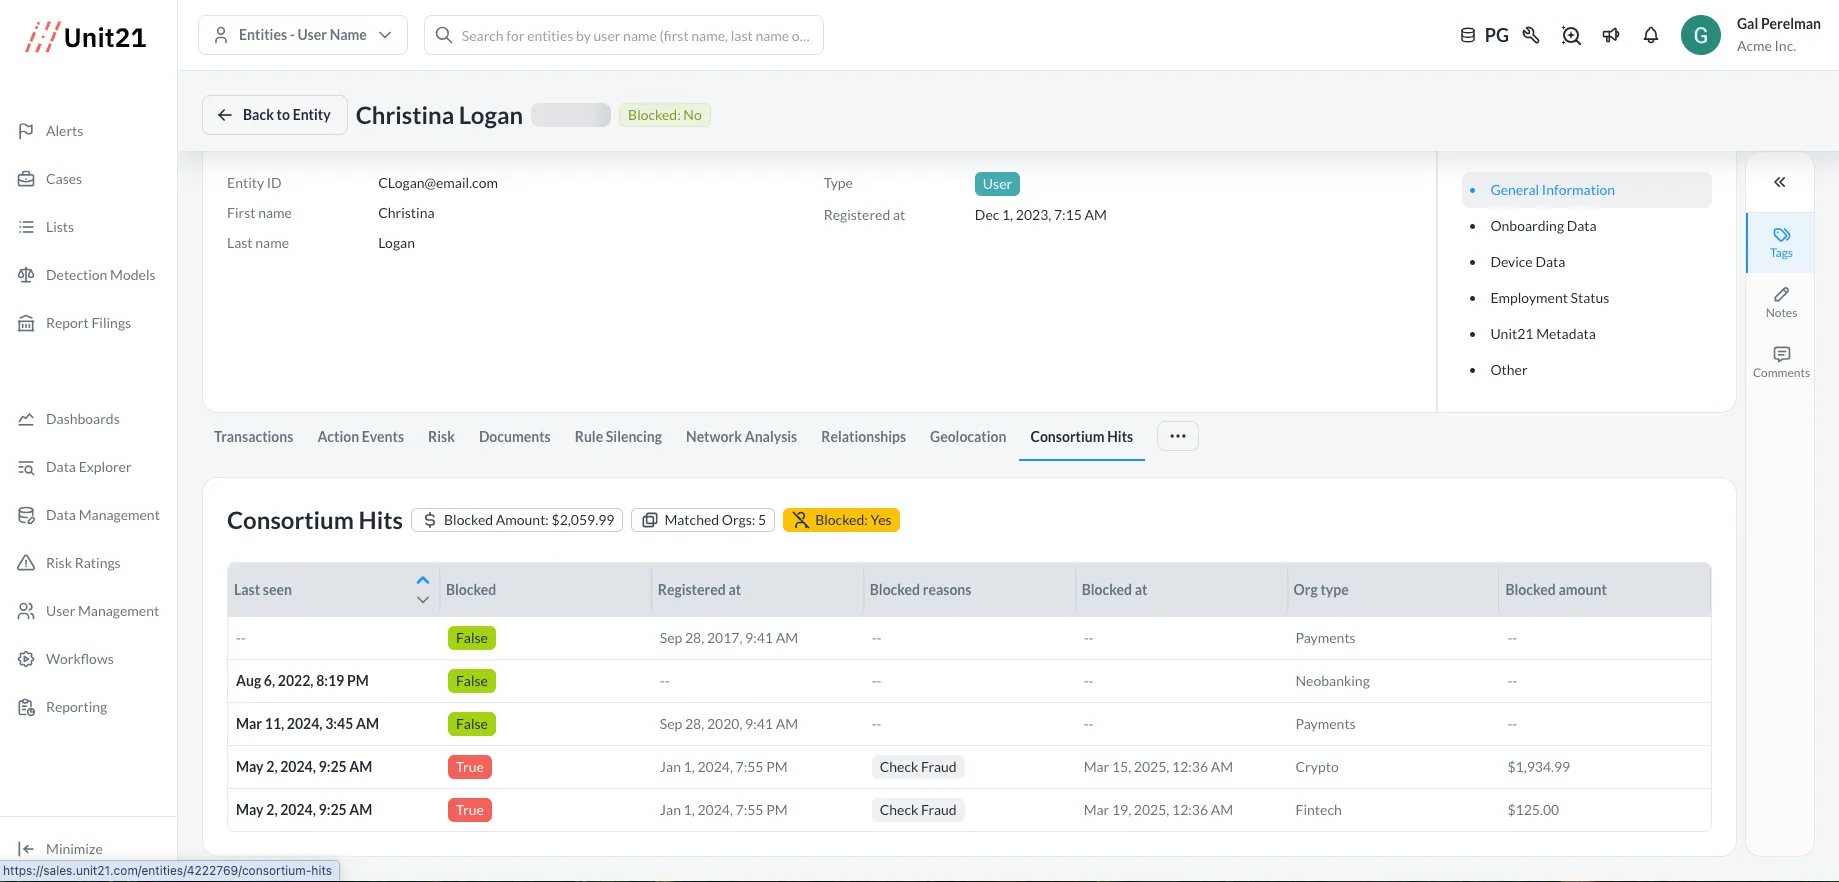
Task: Click Matched Orgs: 5 badge
Action: tap(703, 520)
